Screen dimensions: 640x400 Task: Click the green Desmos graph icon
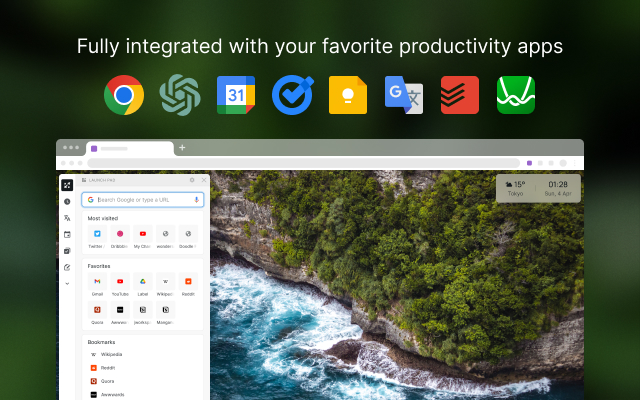tap(516, 95)
